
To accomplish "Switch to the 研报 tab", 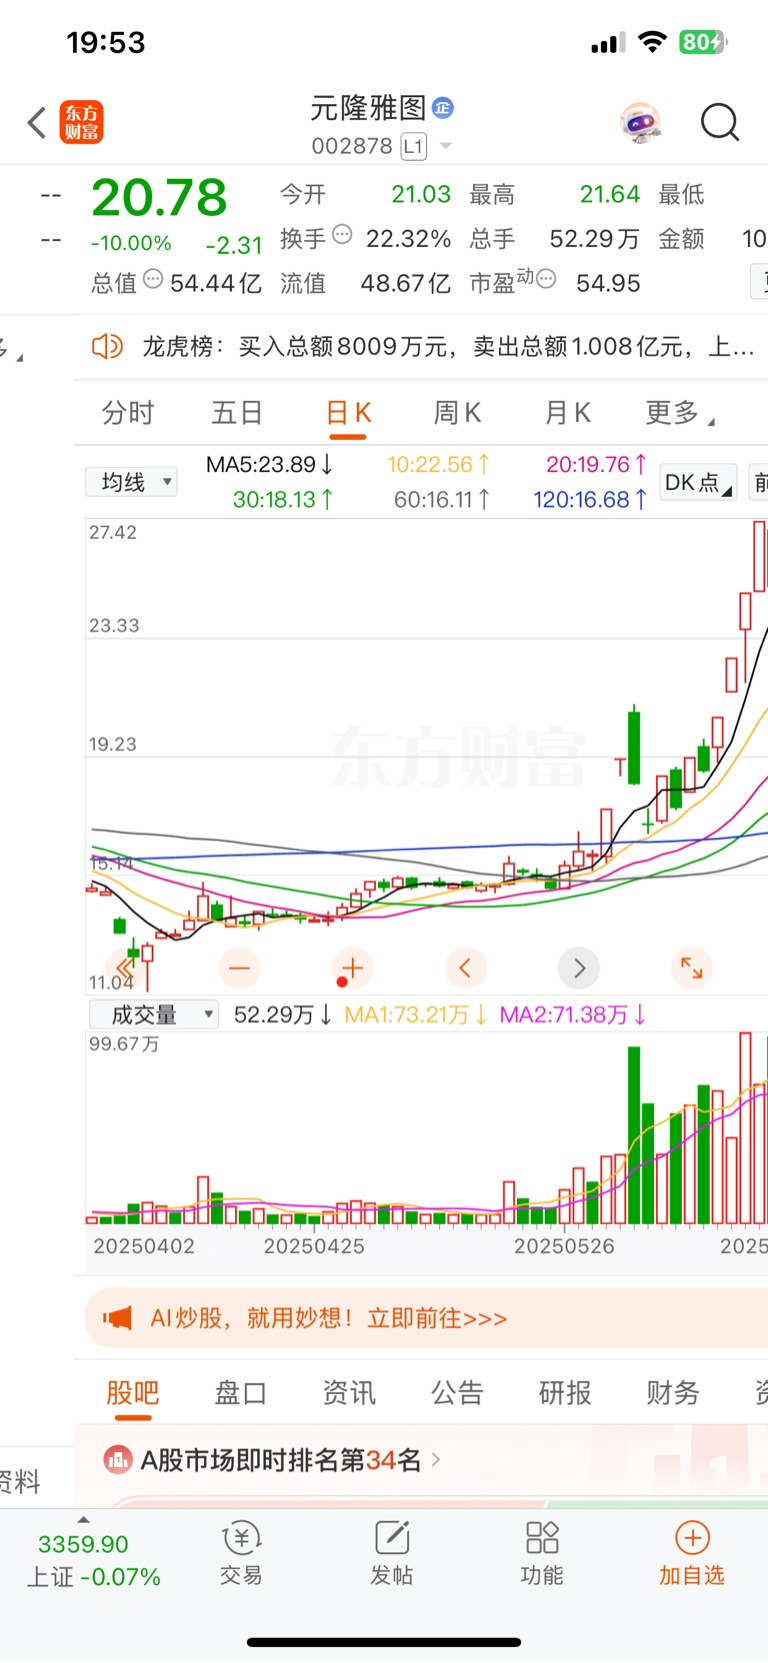I will coord(565,1393).
